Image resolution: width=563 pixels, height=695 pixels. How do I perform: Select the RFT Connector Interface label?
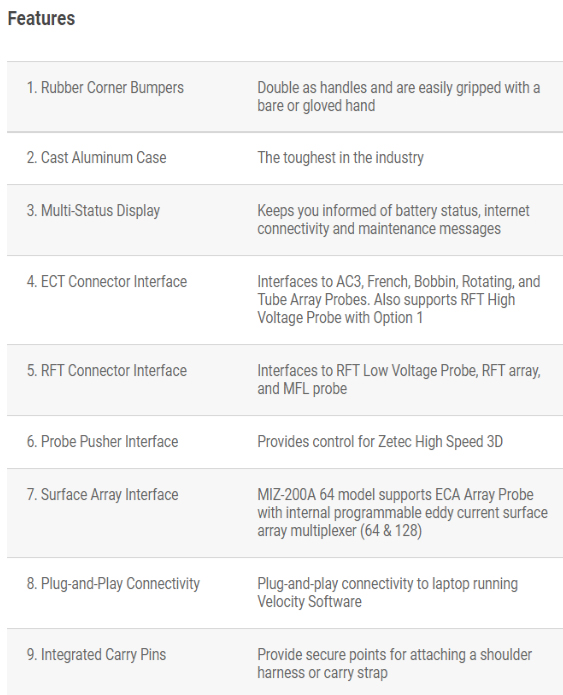(x=107, y=371)
